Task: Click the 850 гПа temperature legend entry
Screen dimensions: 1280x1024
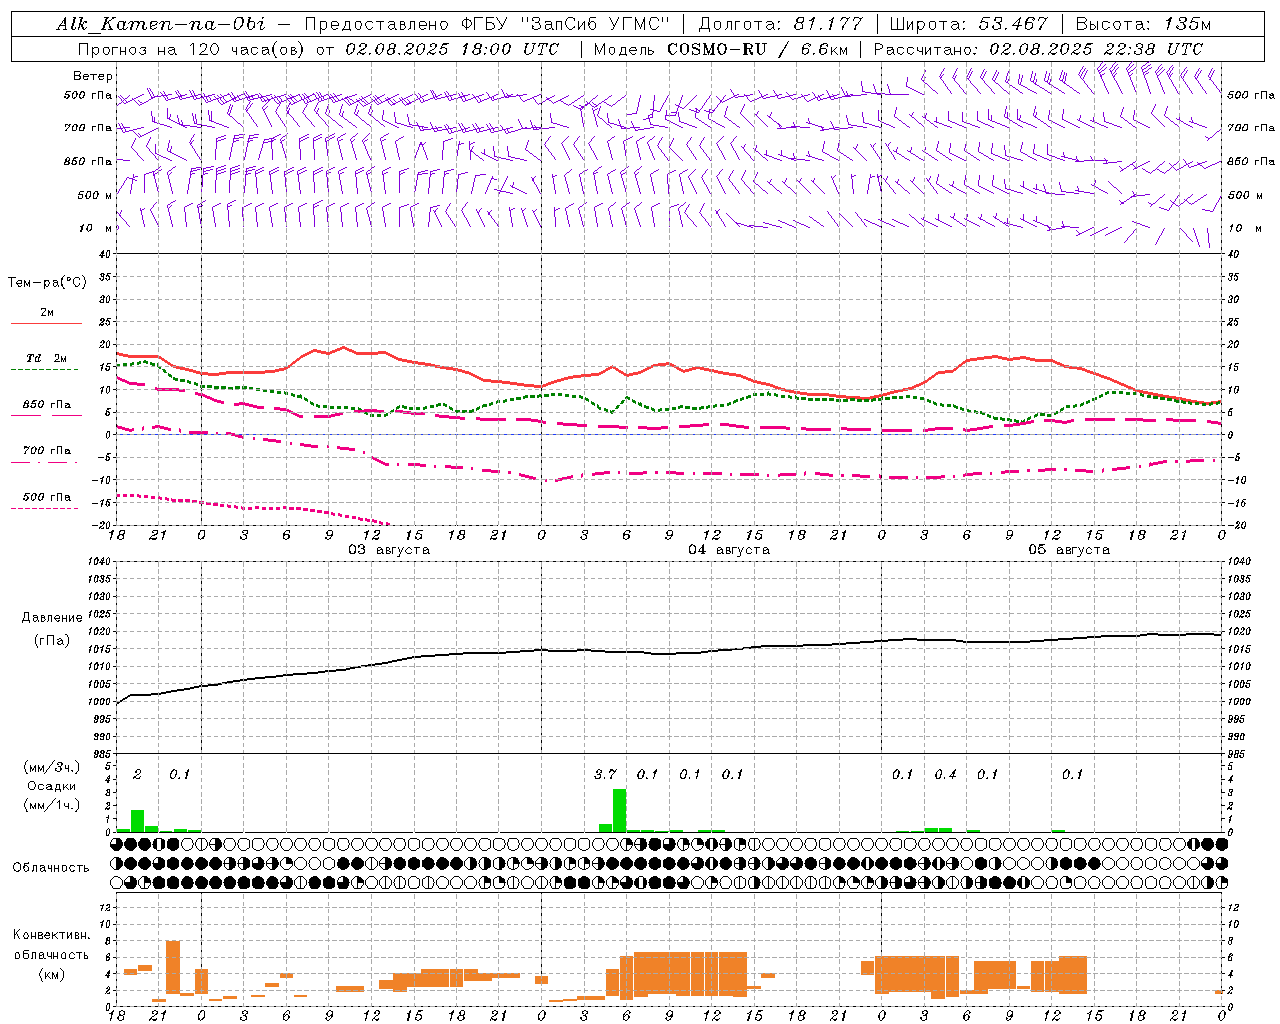Action: click(46, 405)
